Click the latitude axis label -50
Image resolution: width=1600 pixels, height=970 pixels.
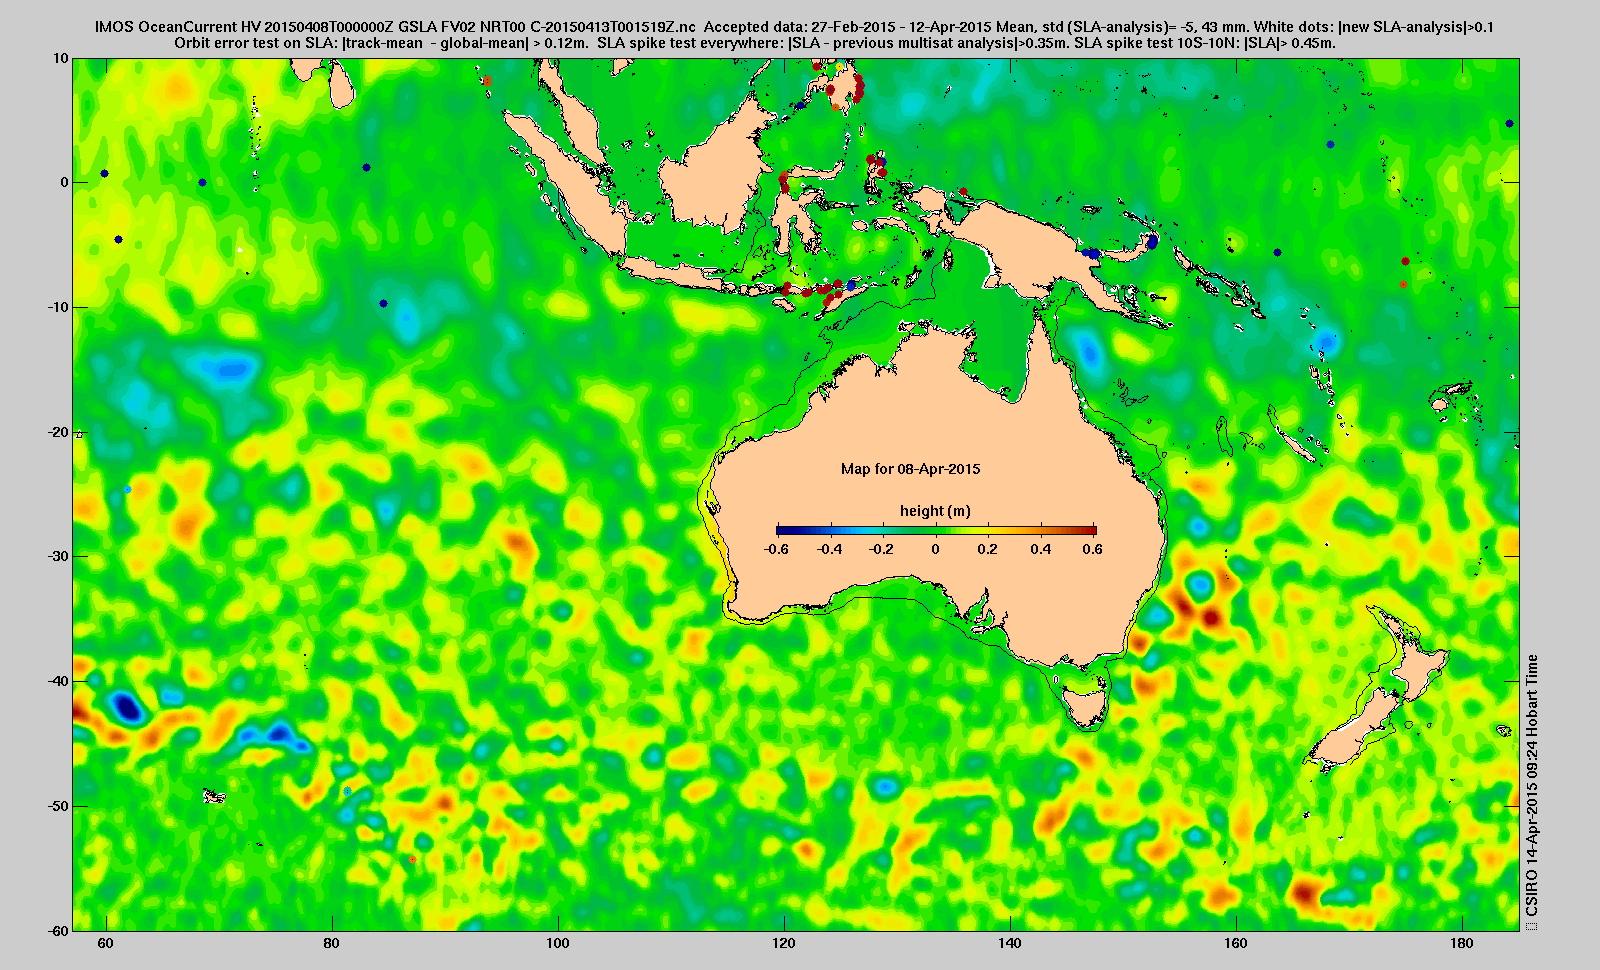click(x=58, y=806)
